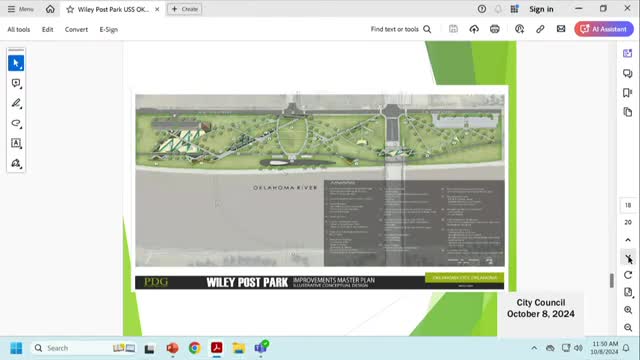Open the All tools menu
The height and width of the screenshot is (360, 640).
pyautogui.click(x=19, y=29)
